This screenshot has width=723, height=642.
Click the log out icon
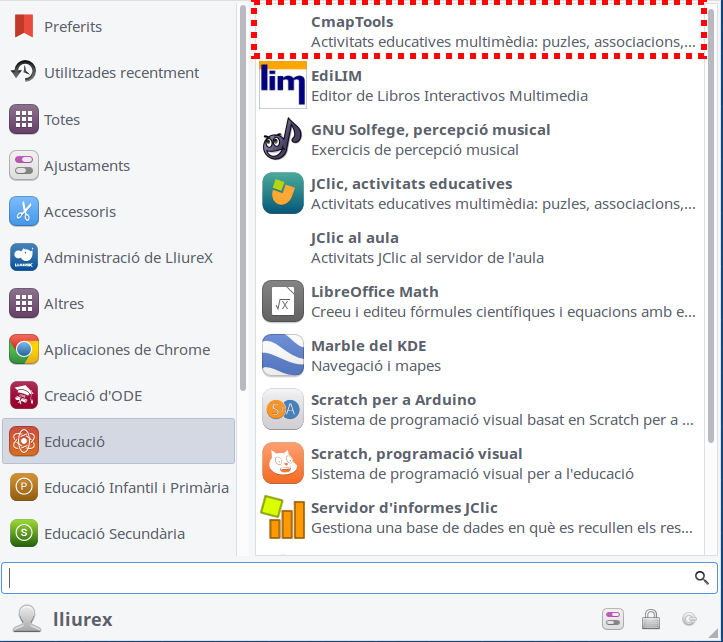pos(689,619)
